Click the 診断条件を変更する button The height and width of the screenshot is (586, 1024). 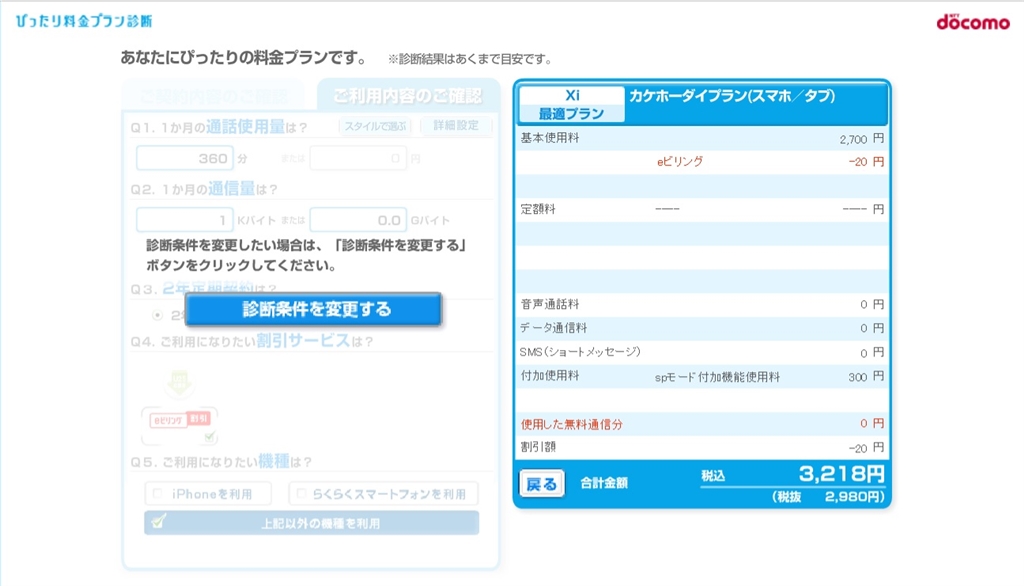click(313, 309)
